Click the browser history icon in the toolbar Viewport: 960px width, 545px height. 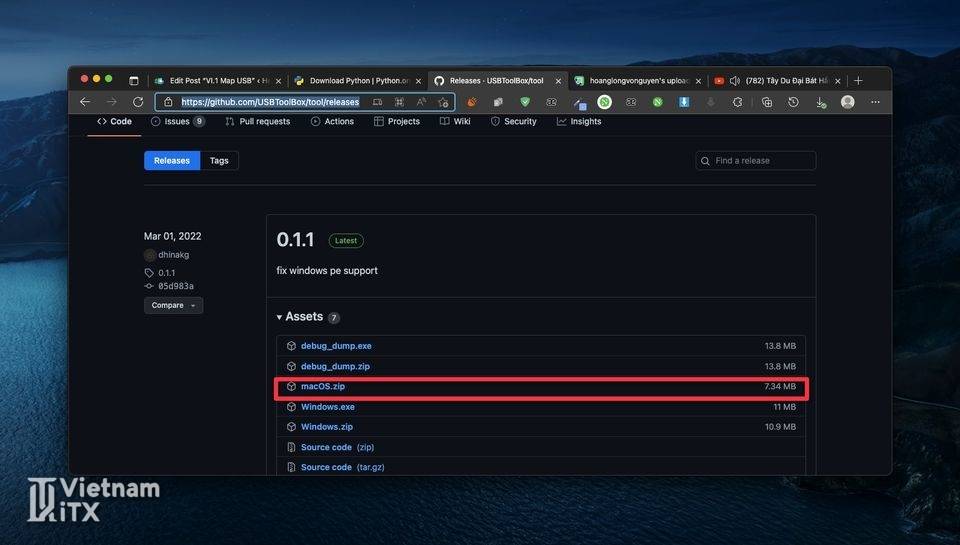pyautogui.click(x=793, y=102)
